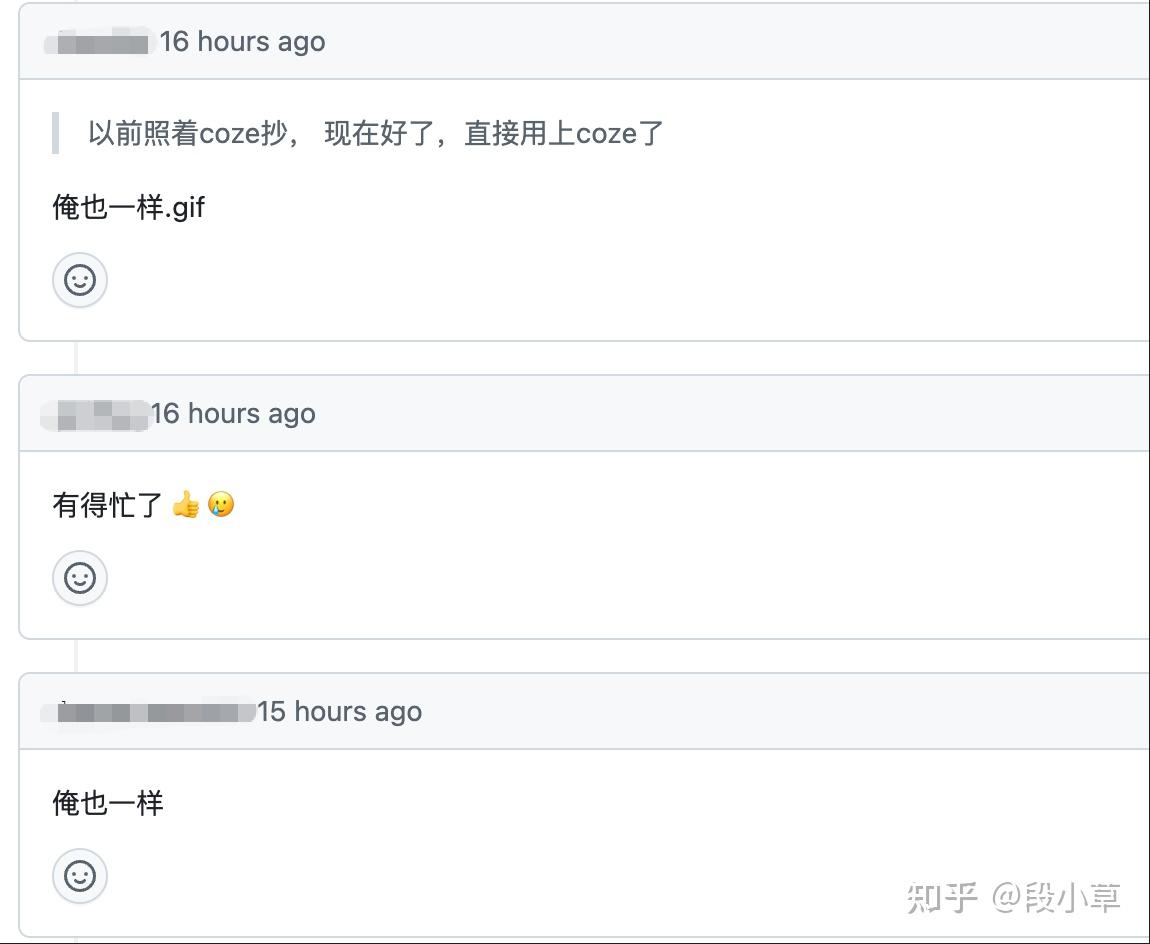Click the thumbs-up emoji after 有得忙了
This screenshot has width=1150, height=944.
click(186, 505)
